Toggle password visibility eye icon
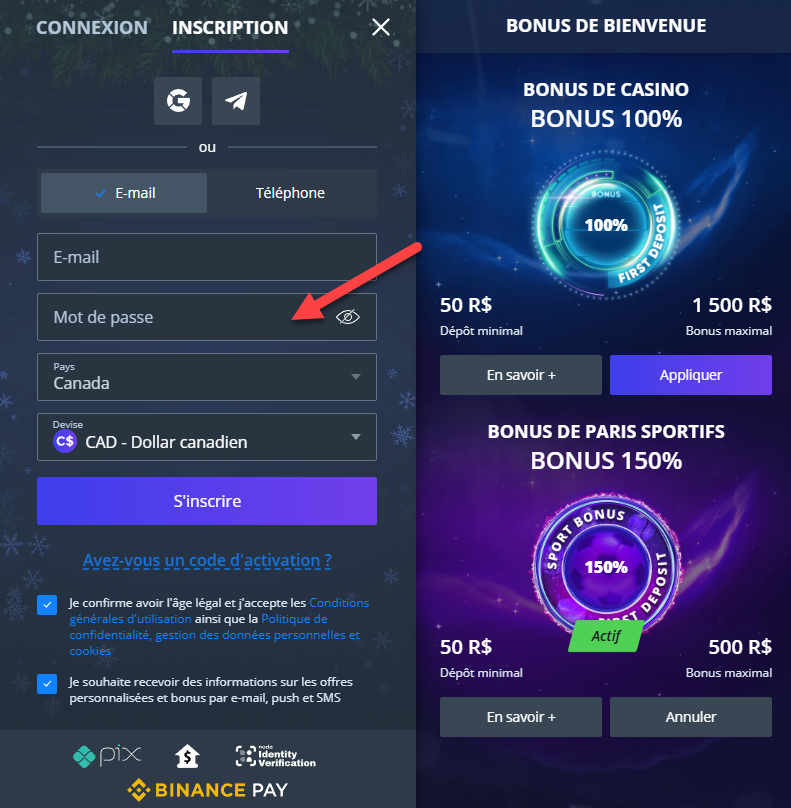Image resolution: width=791 pixels, height=808 pixels. click(x=348, y=317)
